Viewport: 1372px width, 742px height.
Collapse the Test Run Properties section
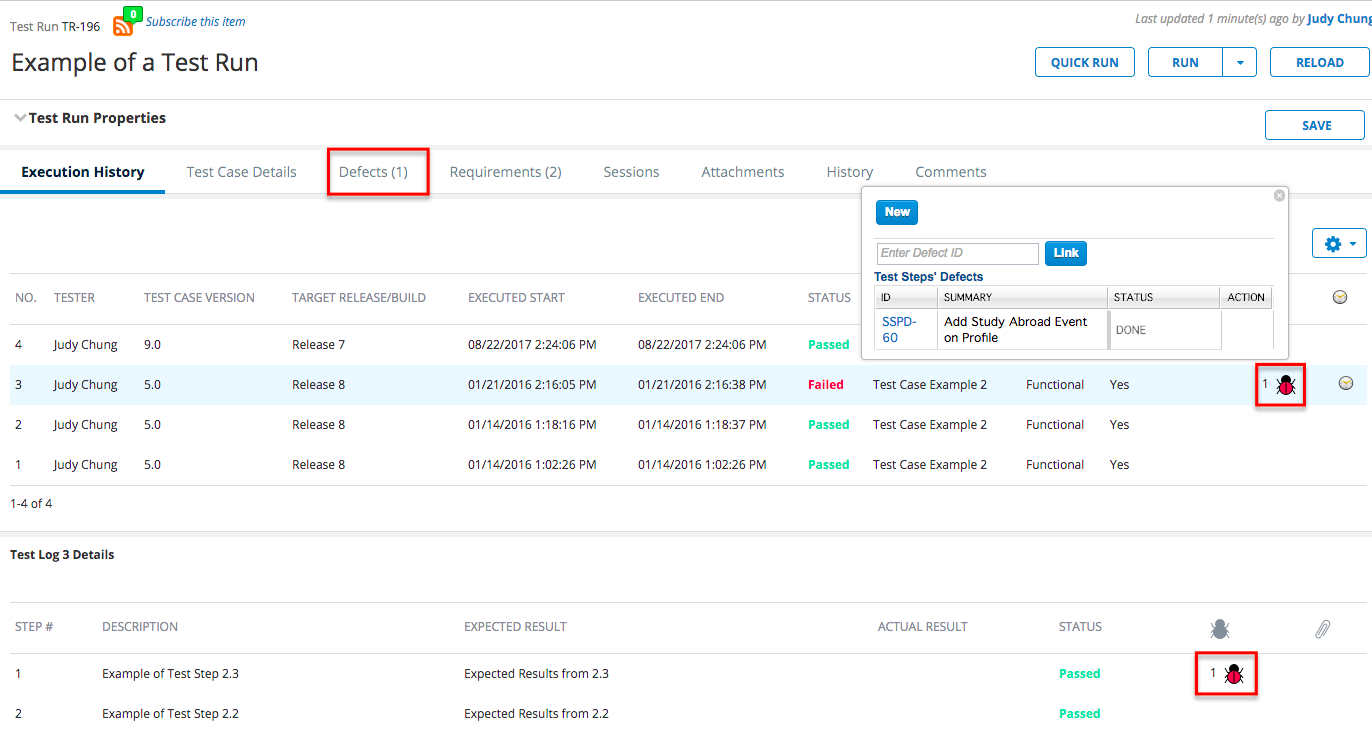click(x=20, y=118)
